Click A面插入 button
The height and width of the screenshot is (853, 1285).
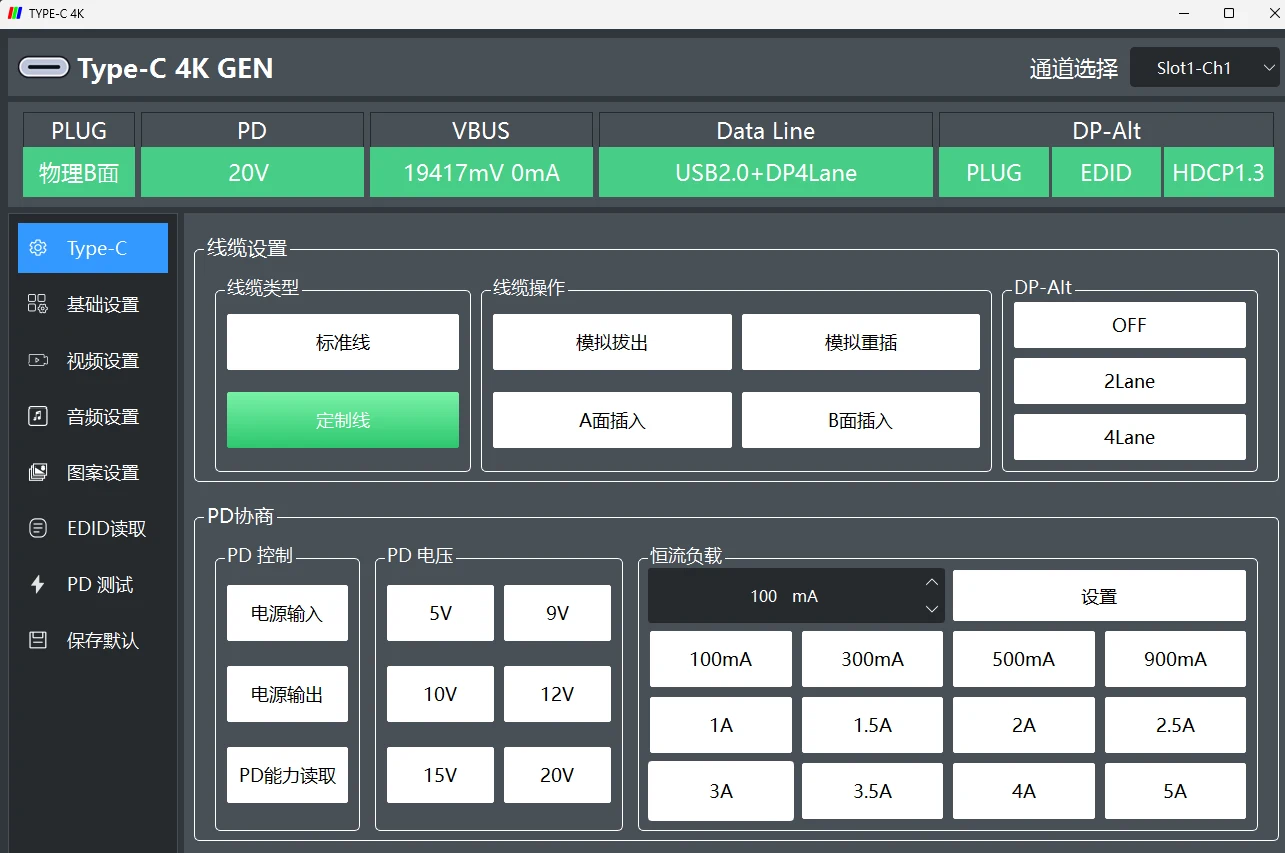[x=612, y=420]
